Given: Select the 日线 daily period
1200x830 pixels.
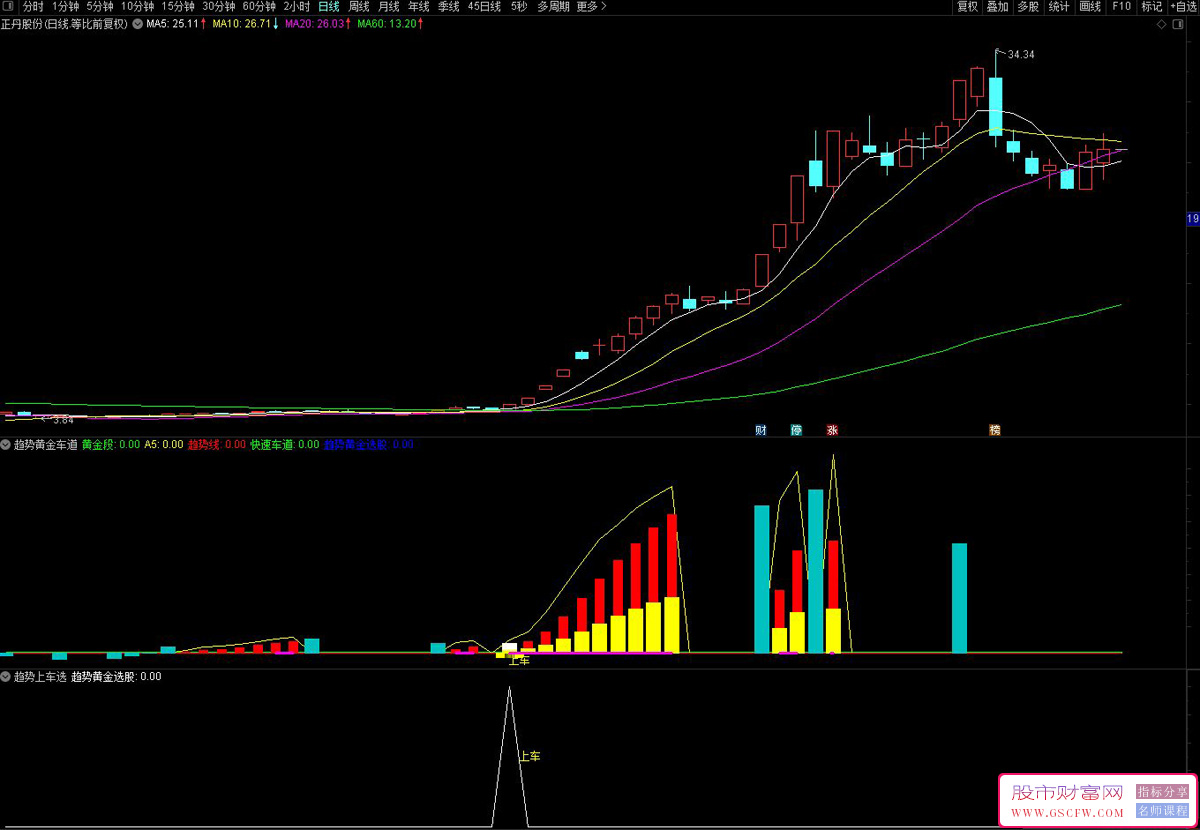Looking at the screenshot, I should click(x=329, y=6).
